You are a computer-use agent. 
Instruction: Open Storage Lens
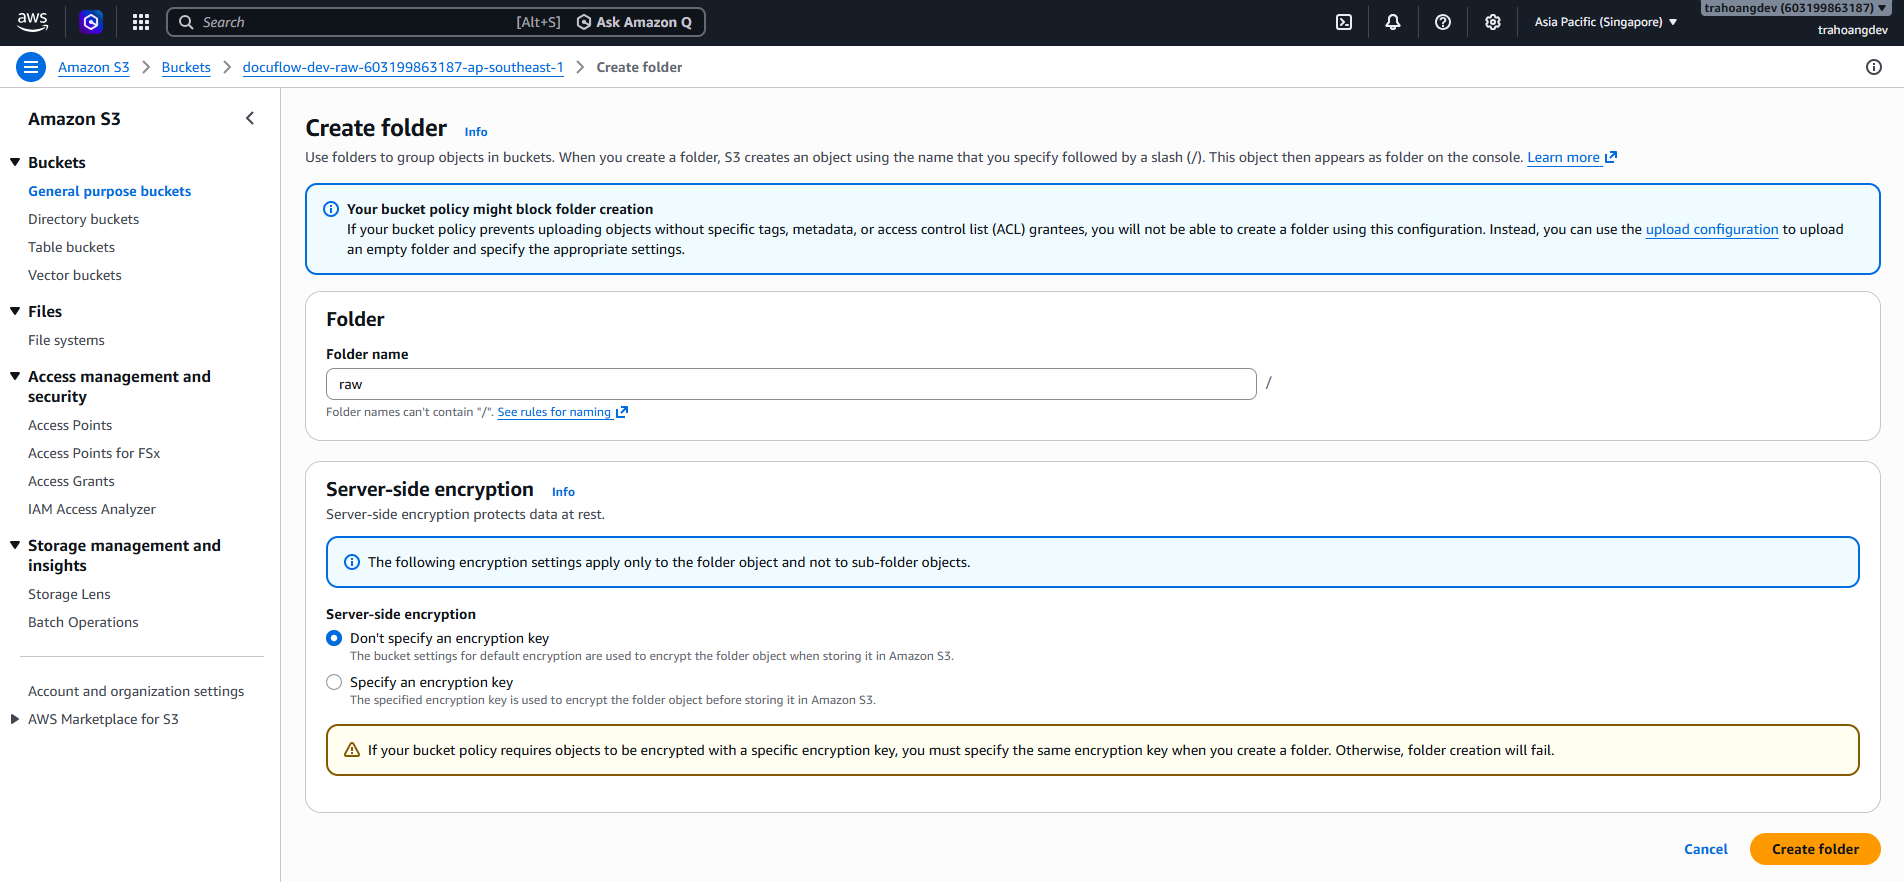coord(69,594)
